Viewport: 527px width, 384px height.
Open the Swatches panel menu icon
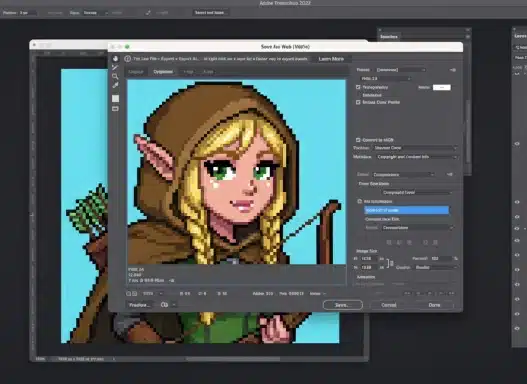468,36
